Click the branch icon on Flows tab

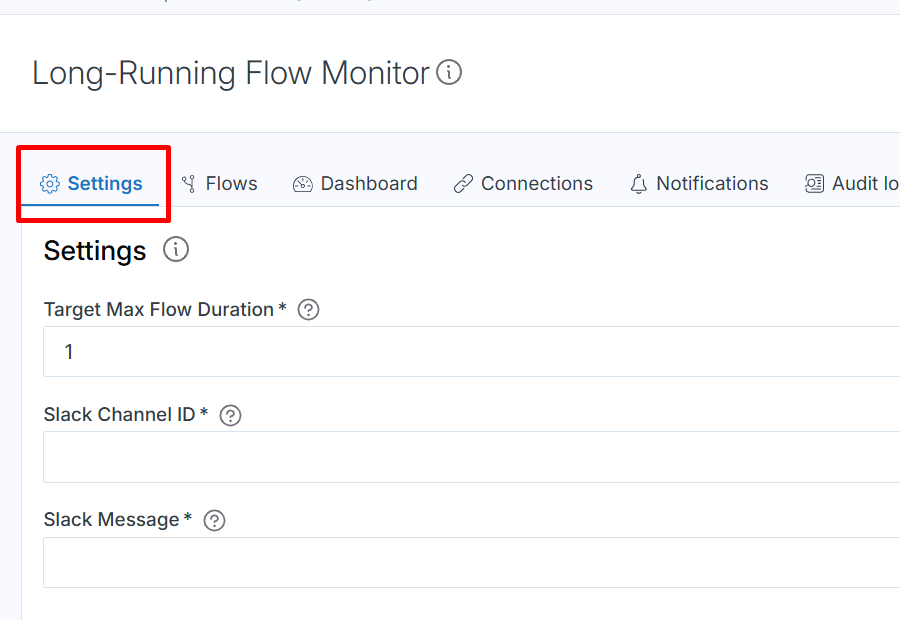pyautogui.click(x=189, y=184)
